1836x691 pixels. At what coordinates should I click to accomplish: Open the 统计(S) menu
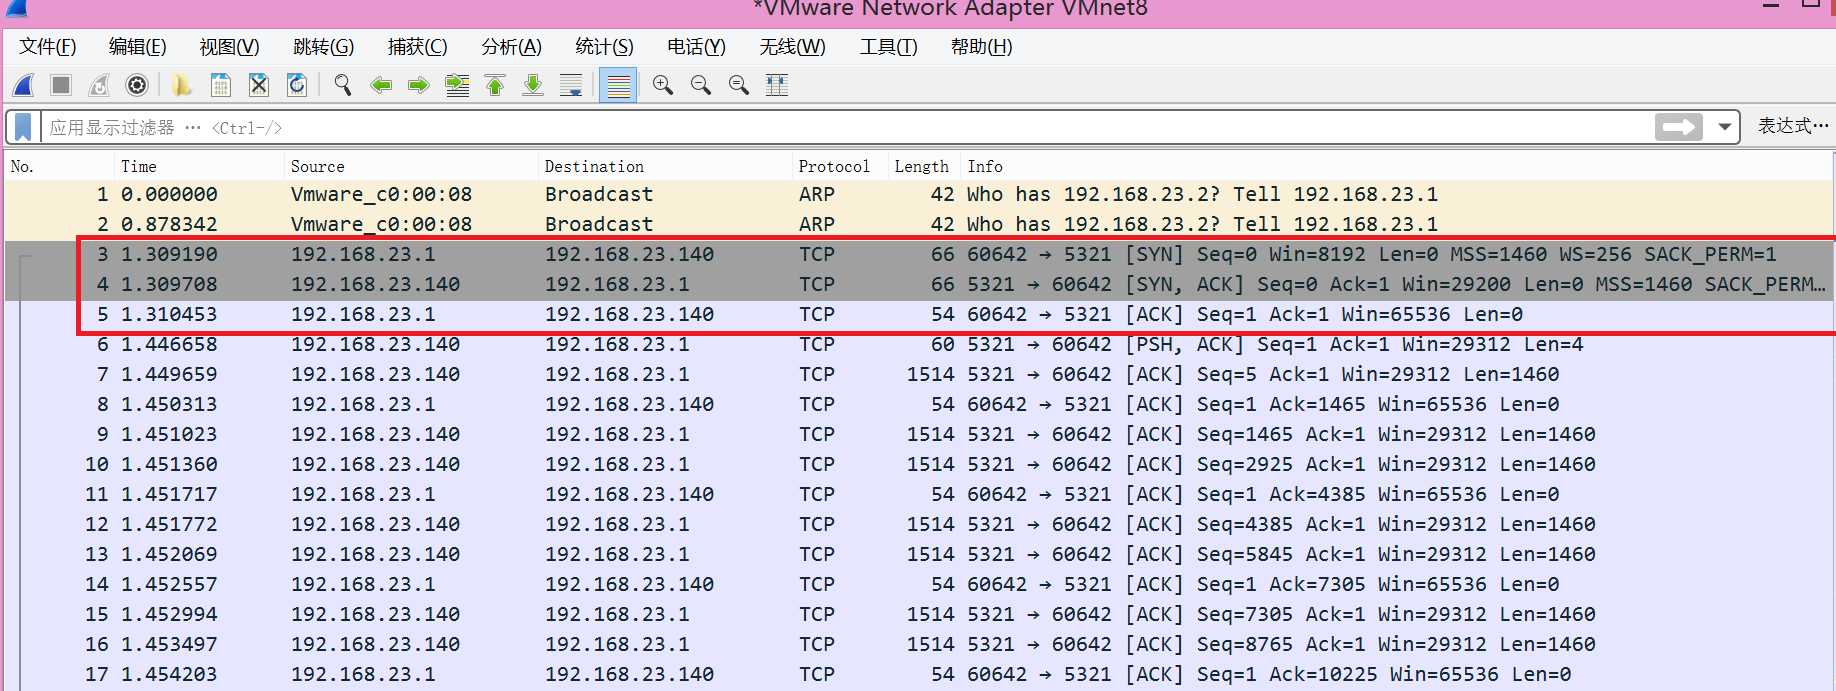[604, 47]
